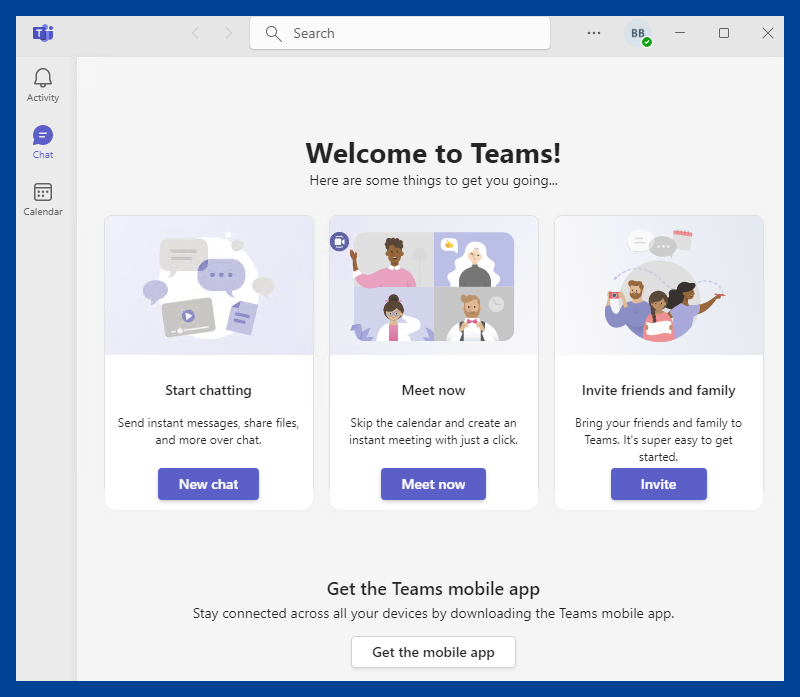Screen dimensions: 800x697
Task: Click 'Skip the calendar and create an' text
Action: click(x=433, y=423)
